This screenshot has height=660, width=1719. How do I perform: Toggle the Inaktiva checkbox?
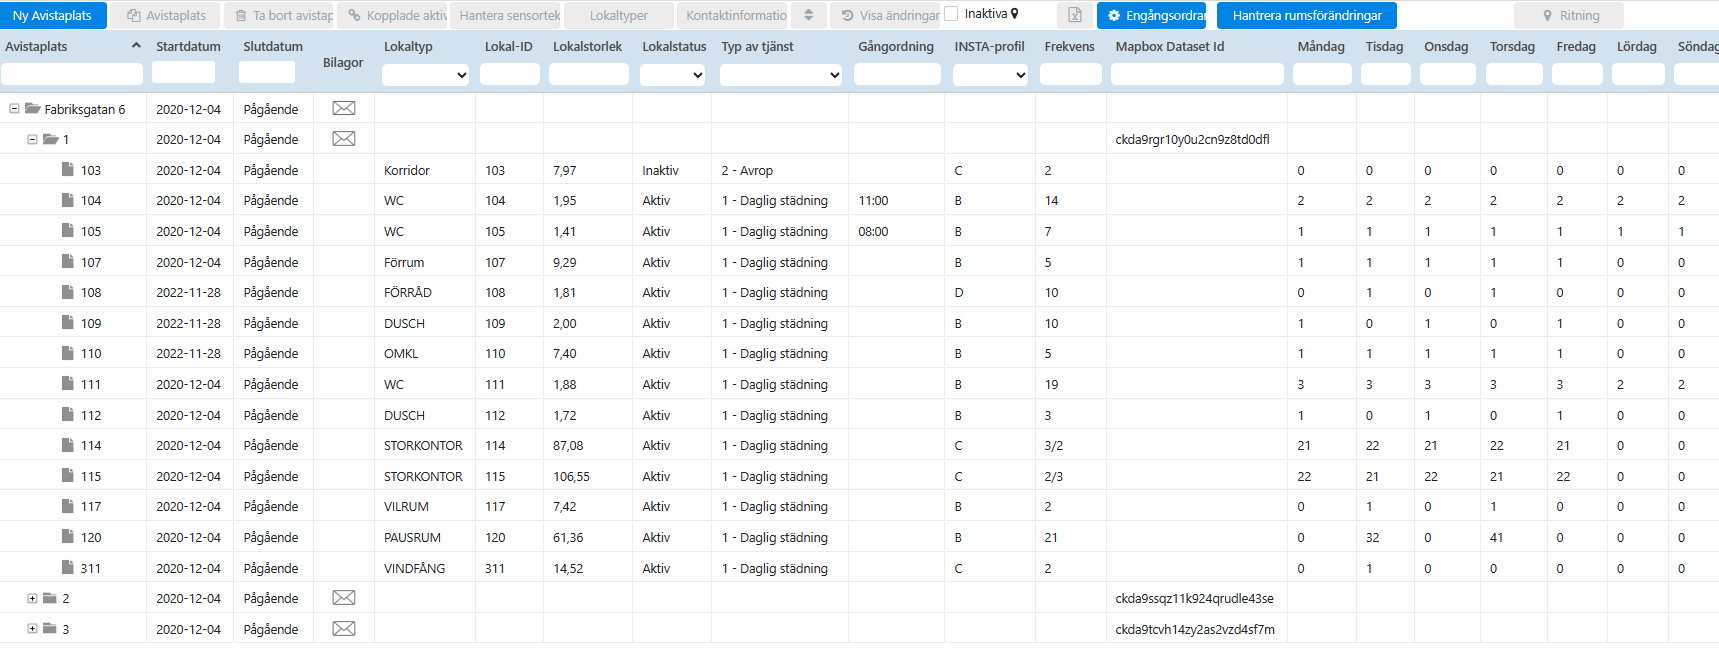tap(951, 14)
